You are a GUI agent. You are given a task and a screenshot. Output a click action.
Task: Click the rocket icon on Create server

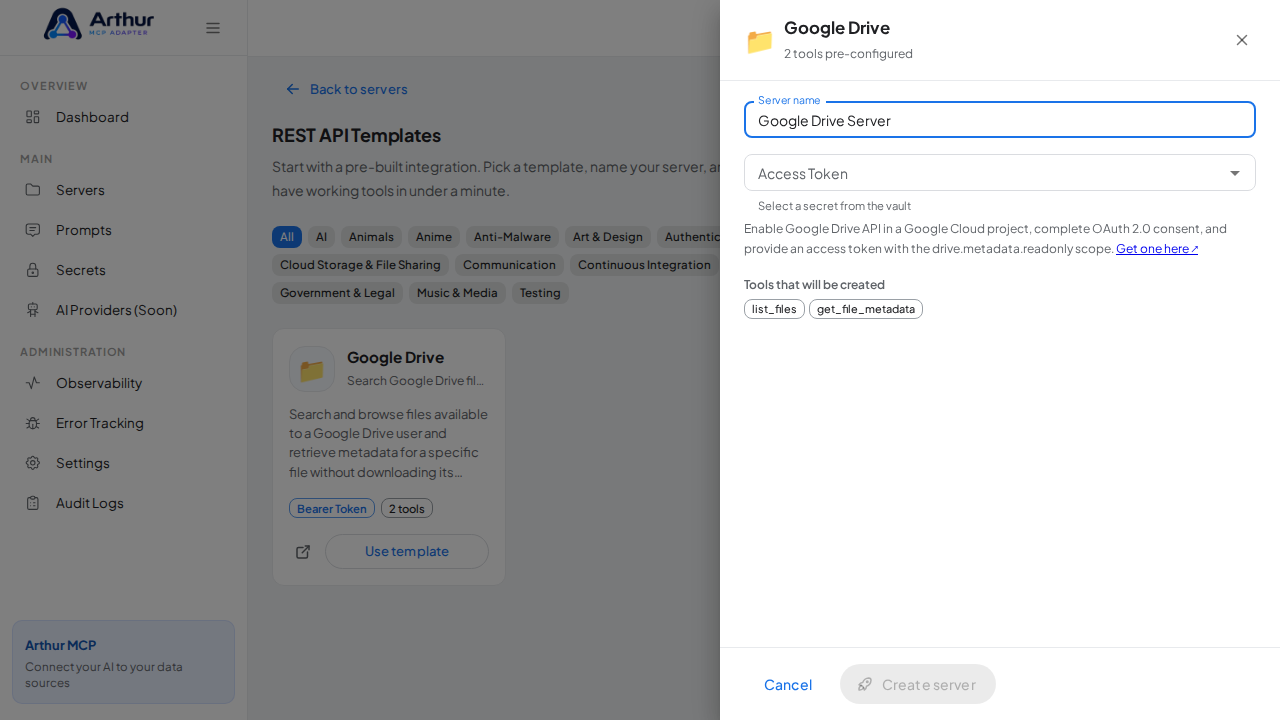tap(865, 684)
